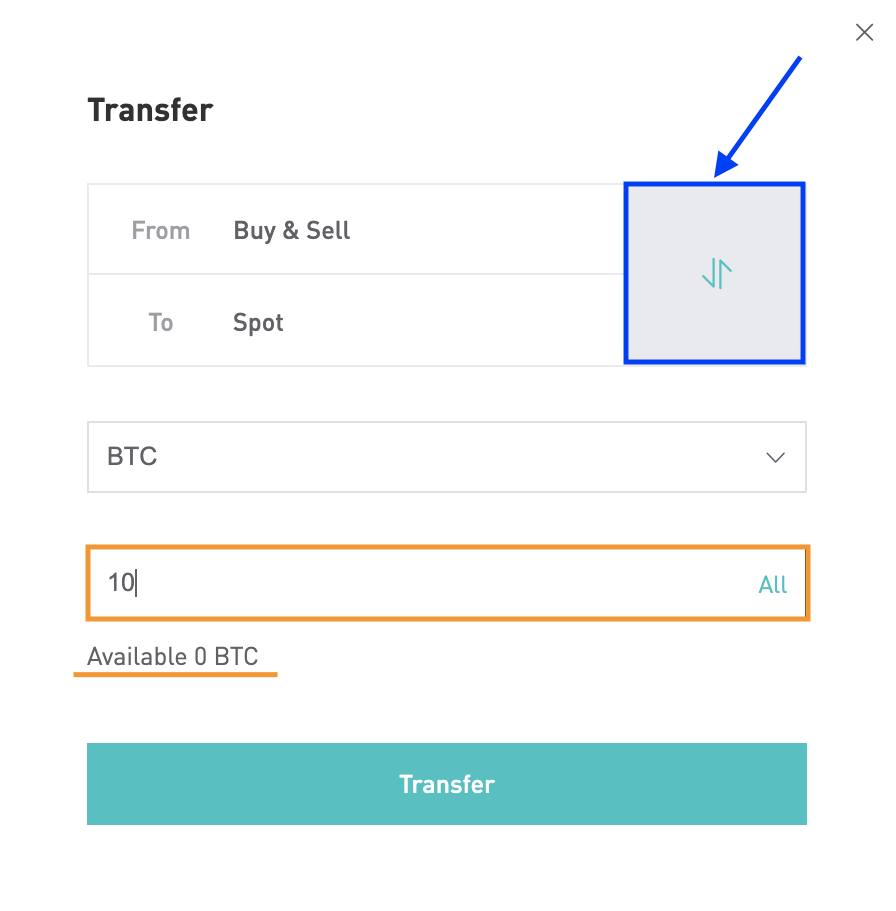The image size is (896, 911).
Task: Click the Transfer dialog heading
Action: [150, 110]
